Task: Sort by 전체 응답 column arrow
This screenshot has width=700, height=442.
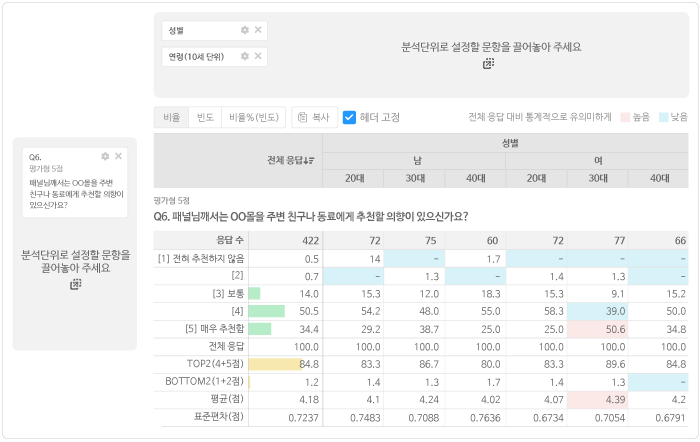Action: [309, 160]
